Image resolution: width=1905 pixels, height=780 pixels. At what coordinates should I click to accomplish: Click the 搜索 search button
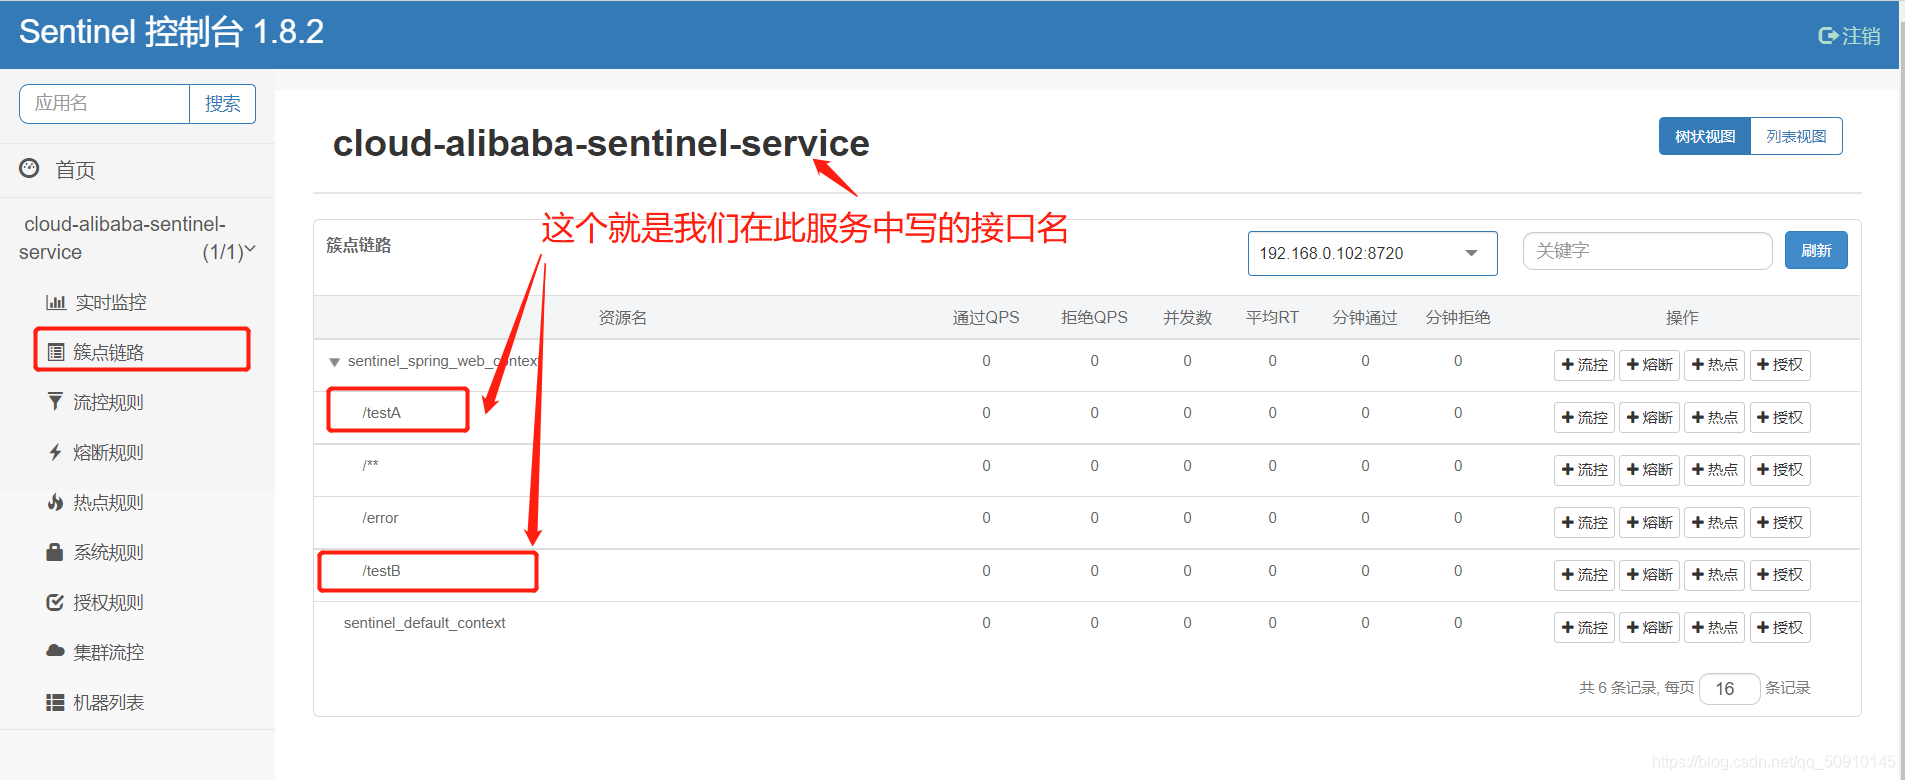(x=222, y=104)
